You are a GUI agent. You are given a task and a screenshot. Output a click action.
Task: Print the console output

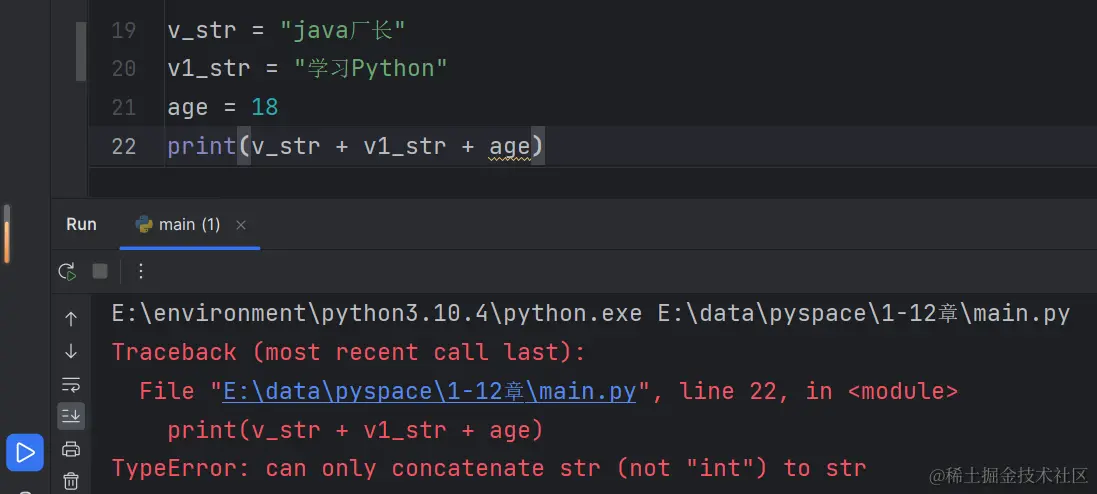click(71, 449)
